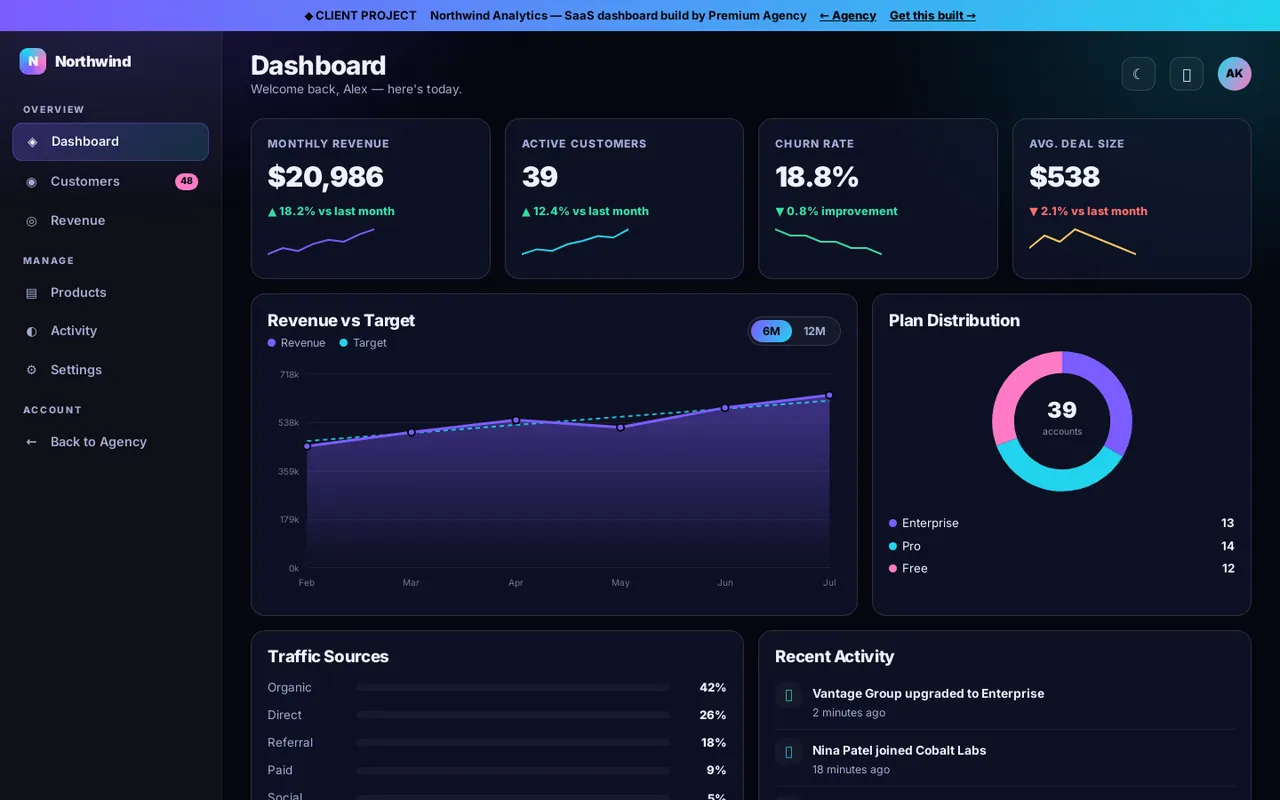Open the Products section
Viewport: 1280px width, 800px height.
(x=110, y=293)
